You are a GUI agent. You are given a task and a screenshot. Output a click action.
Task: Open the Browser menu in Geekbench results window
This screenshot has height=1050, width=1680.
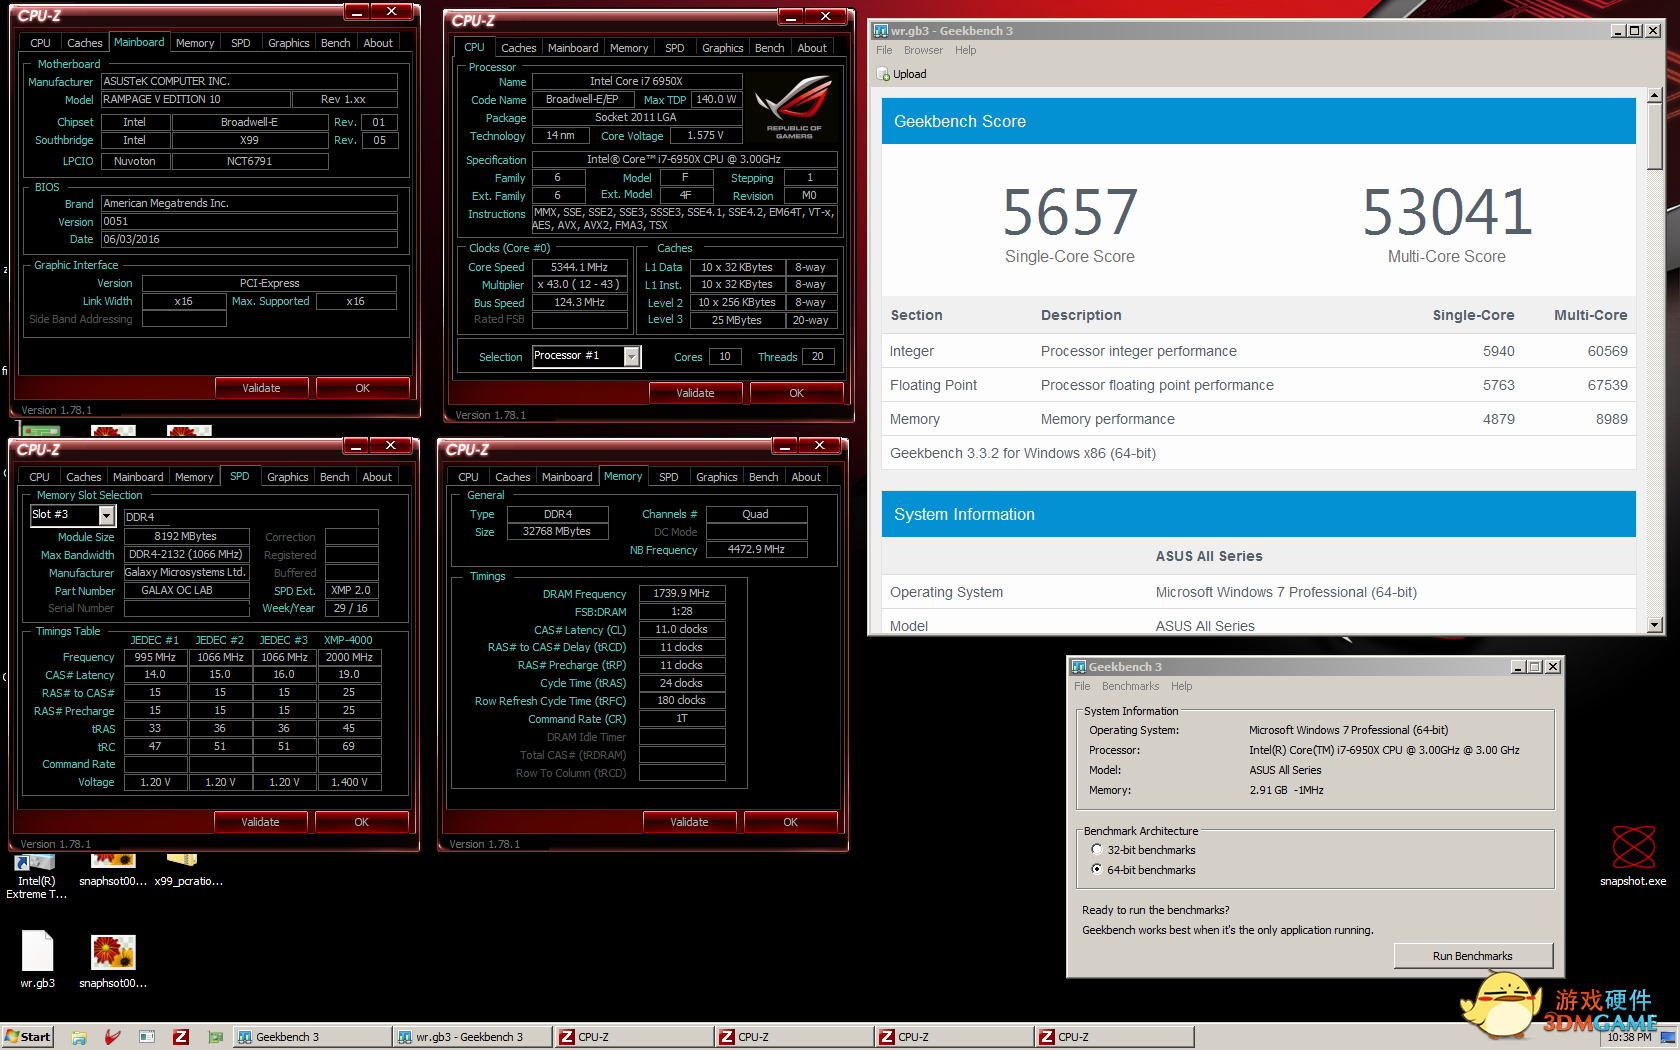[922, 50]
